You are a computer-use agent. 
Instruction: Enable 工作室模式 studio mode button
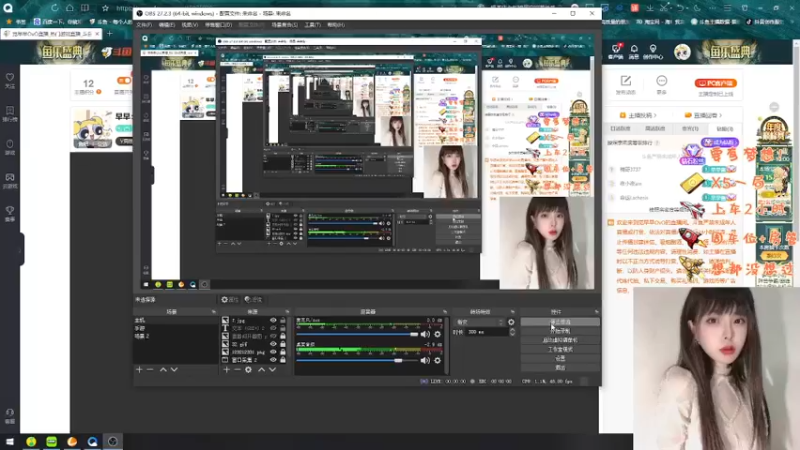(560, 349)
